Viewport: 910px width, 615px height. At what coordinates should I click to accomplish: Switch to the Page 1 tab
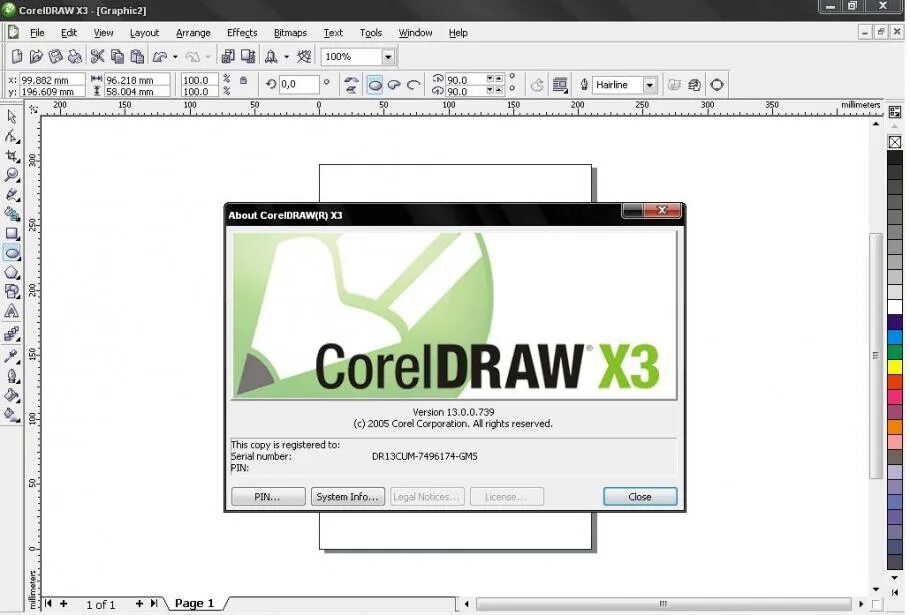coord(194,603)
